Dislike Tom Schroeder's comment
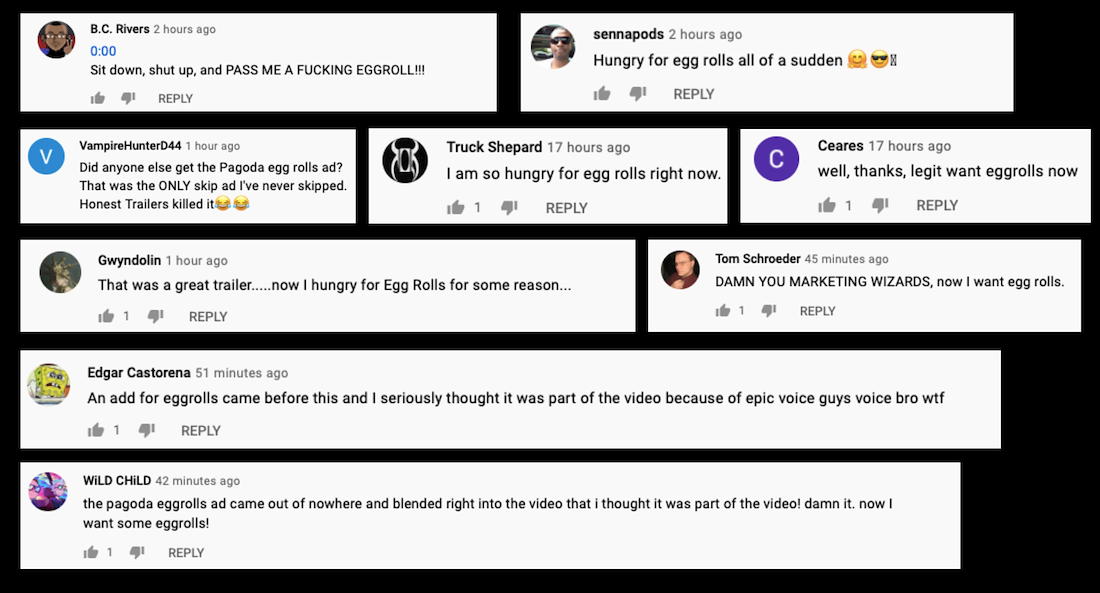1100x593 pixels. (x=770, y=311)
